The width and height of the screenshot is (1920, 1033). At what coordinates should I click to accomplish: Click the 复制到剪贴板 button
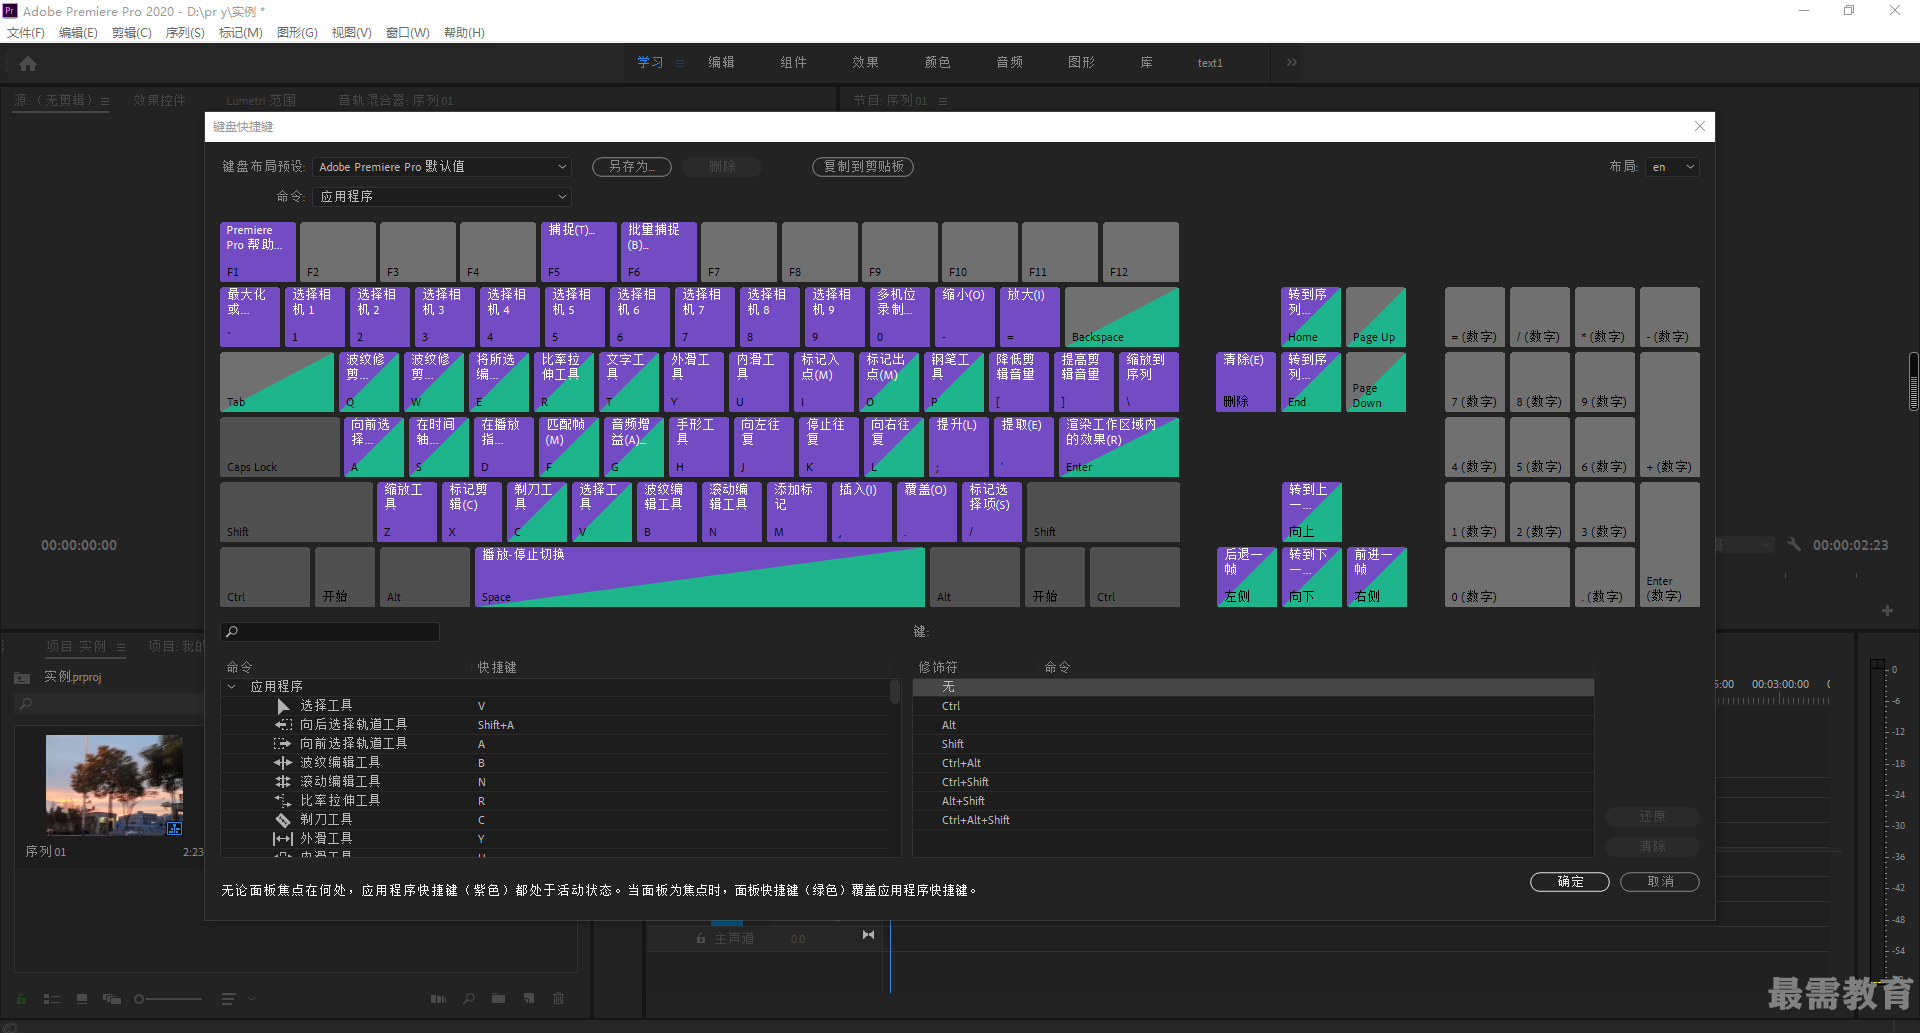863,167
